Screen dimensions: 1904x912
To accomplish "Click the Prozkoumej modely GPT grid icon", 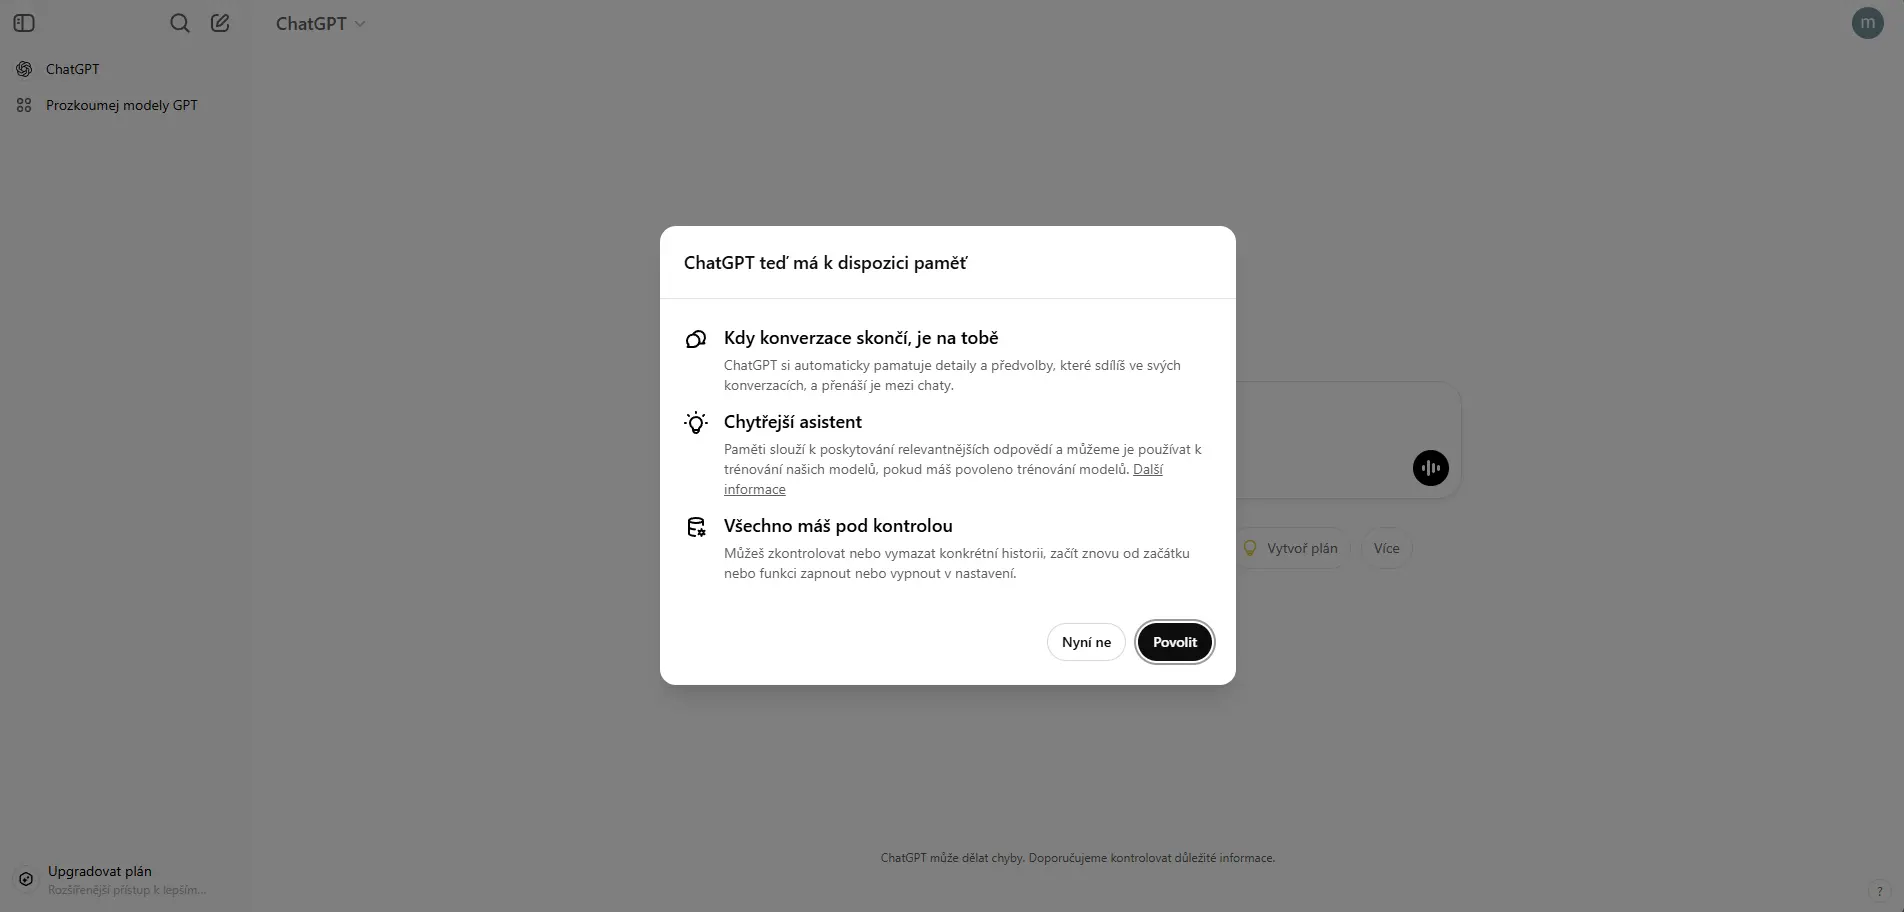I will (x=24, y=105).
